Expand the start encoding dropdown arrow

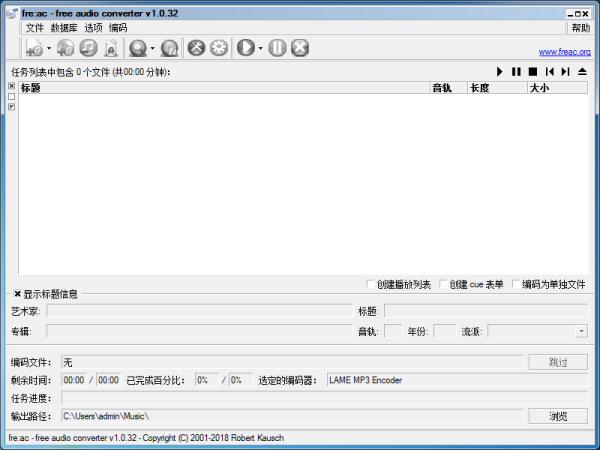click(260, 48)
